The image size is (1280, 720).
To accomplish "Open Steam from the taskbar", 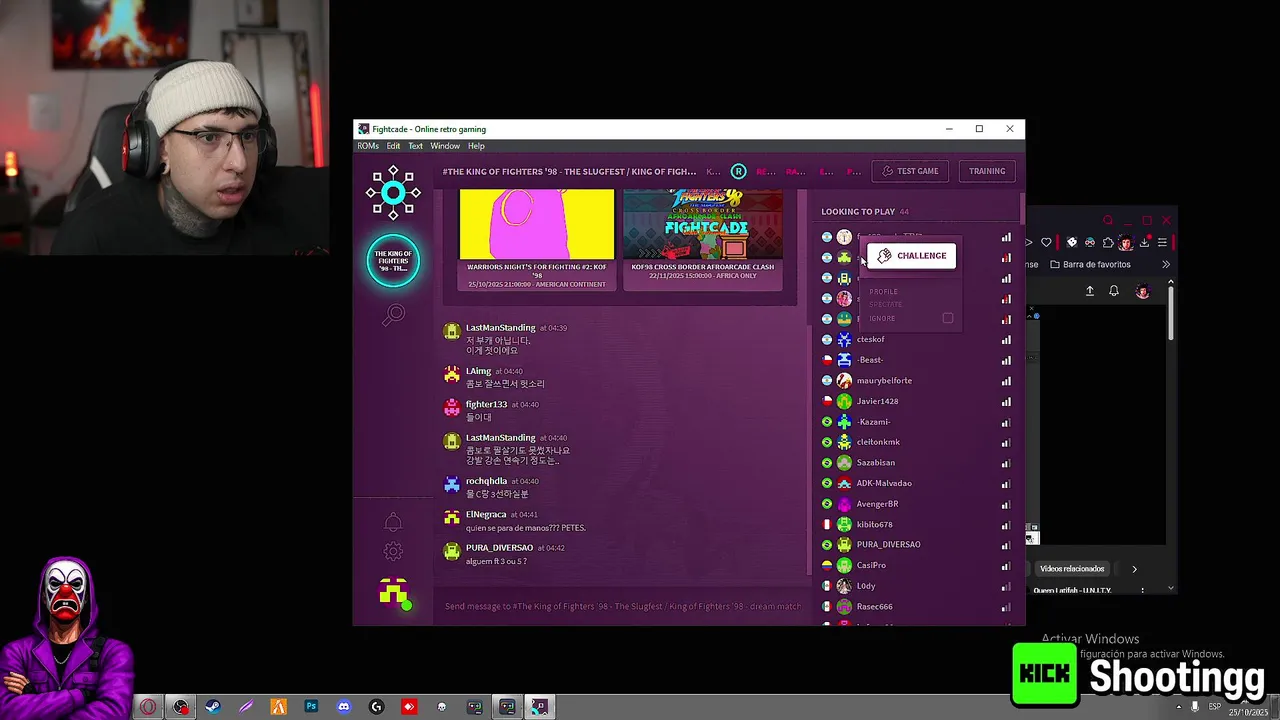I will pos(213,707).
